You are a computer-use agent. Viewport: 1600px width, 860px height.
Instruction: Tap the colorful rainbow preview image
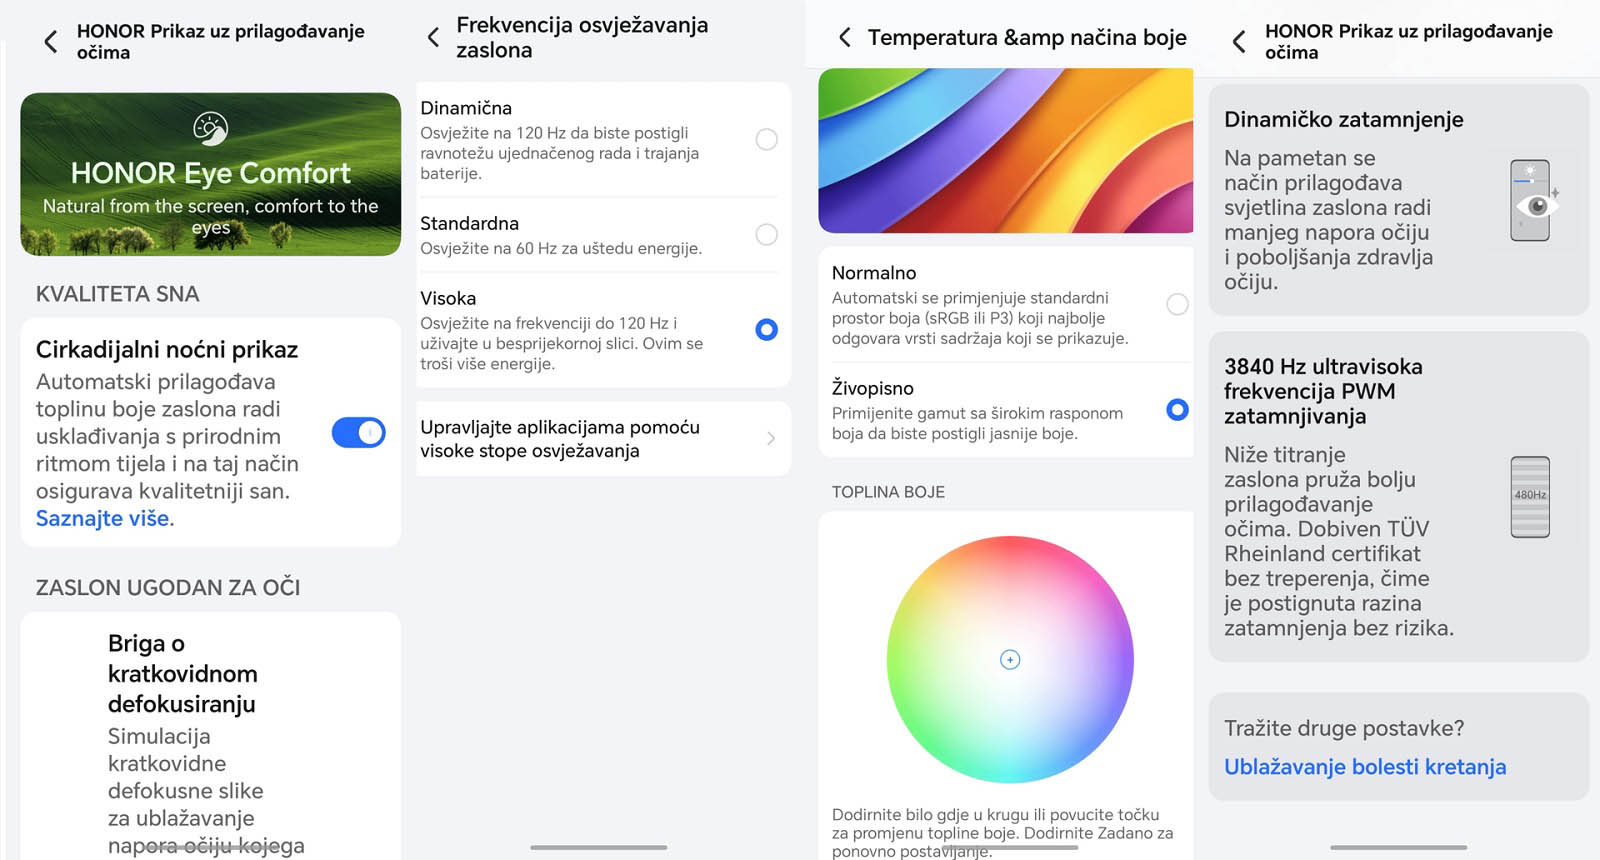[x=1006, y=150]
